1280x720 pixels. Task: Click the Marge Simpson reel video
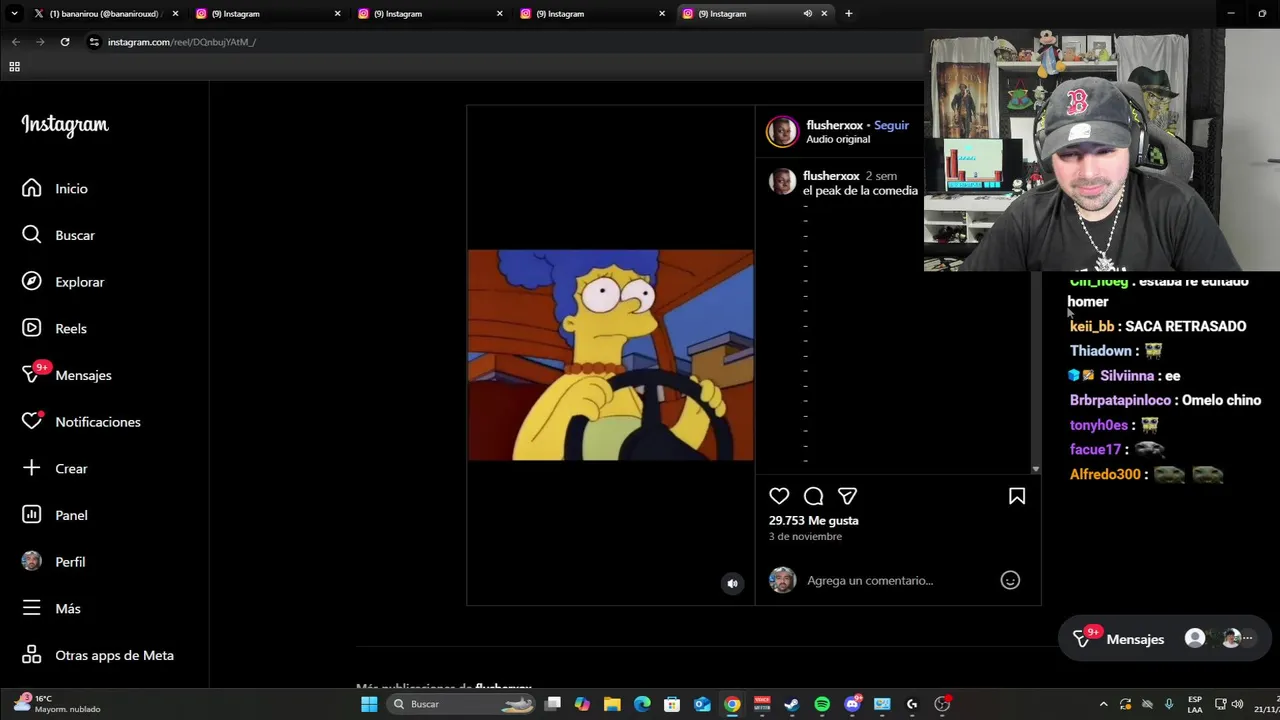pyautogui.click(x=611, y=355)
